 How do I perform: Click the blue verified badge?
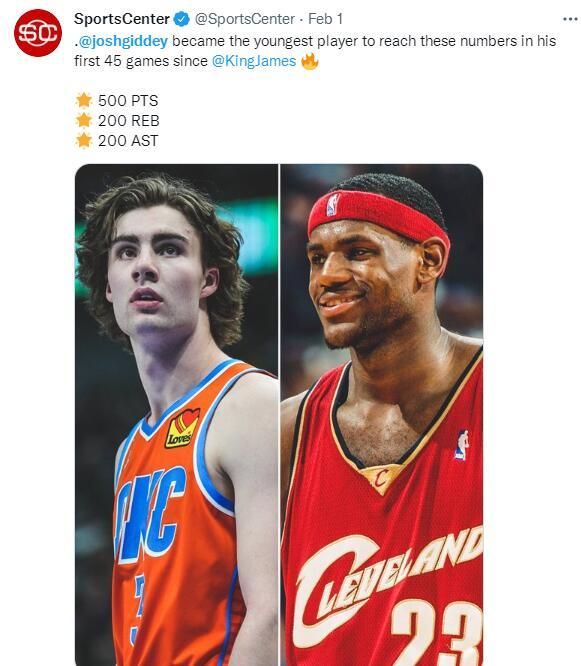tap(182, 19)
